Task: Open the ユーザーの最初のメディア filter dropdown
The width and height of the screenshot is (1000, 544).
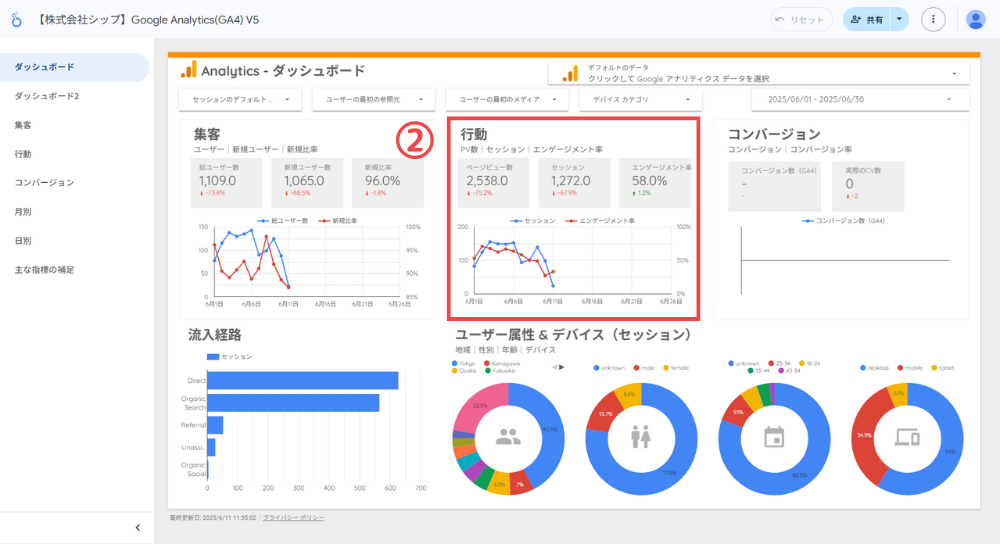Action: click(x=507, y=99)
